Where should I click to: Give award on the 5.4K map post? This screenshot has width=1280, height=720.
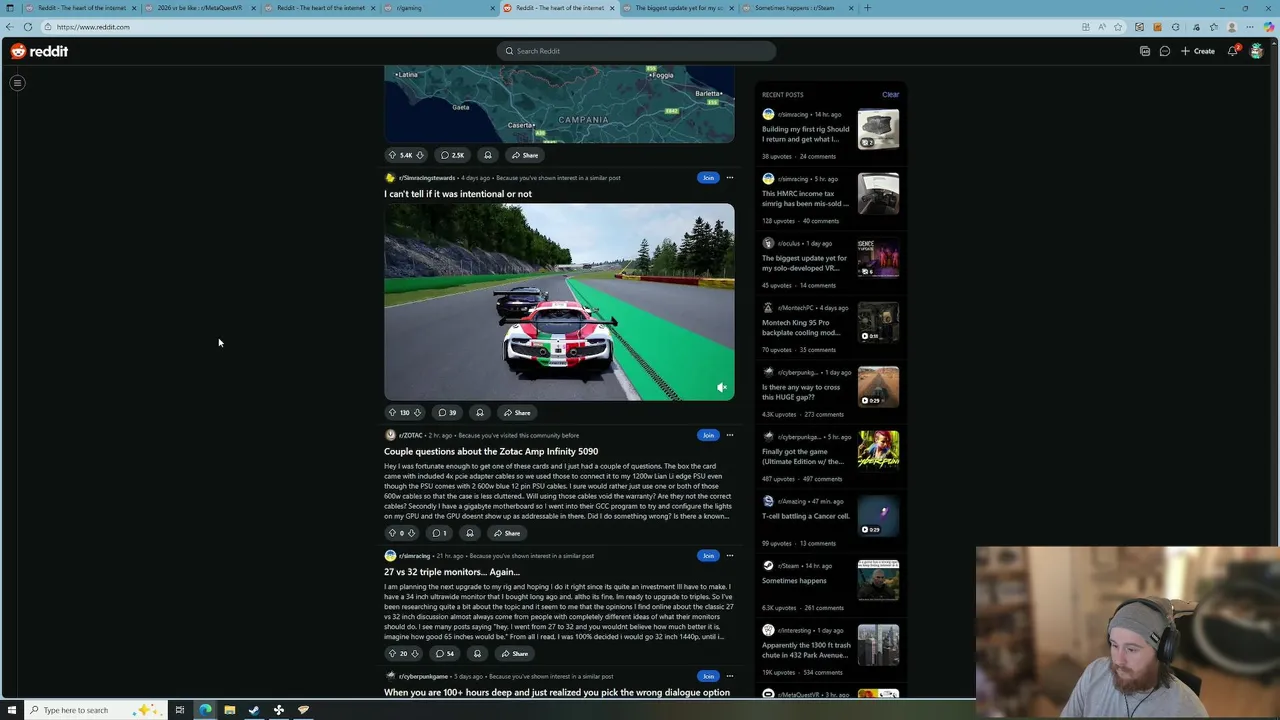488,155
